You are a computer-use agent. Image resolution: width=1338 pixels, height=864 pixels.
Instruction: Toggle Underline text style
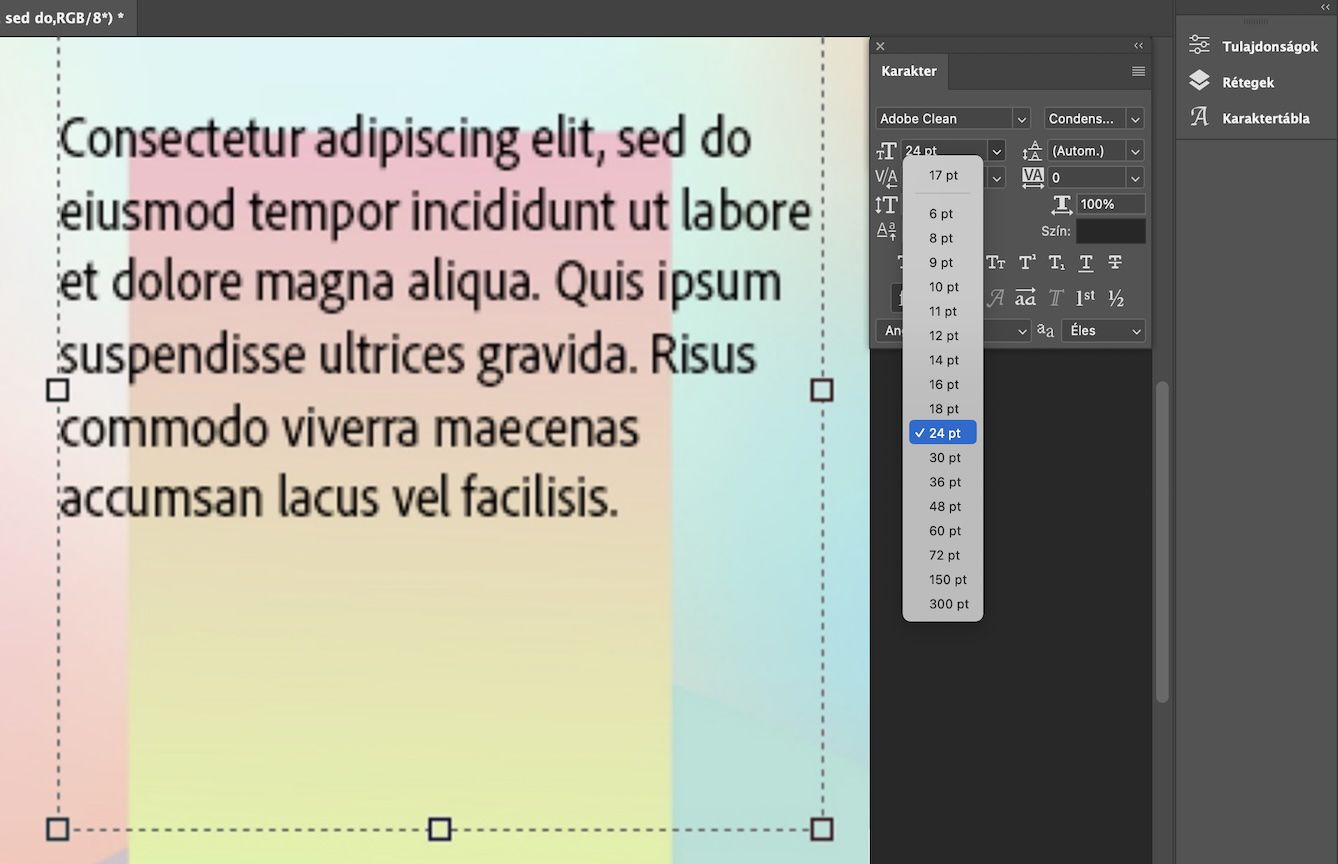(x=1086, y=263)
